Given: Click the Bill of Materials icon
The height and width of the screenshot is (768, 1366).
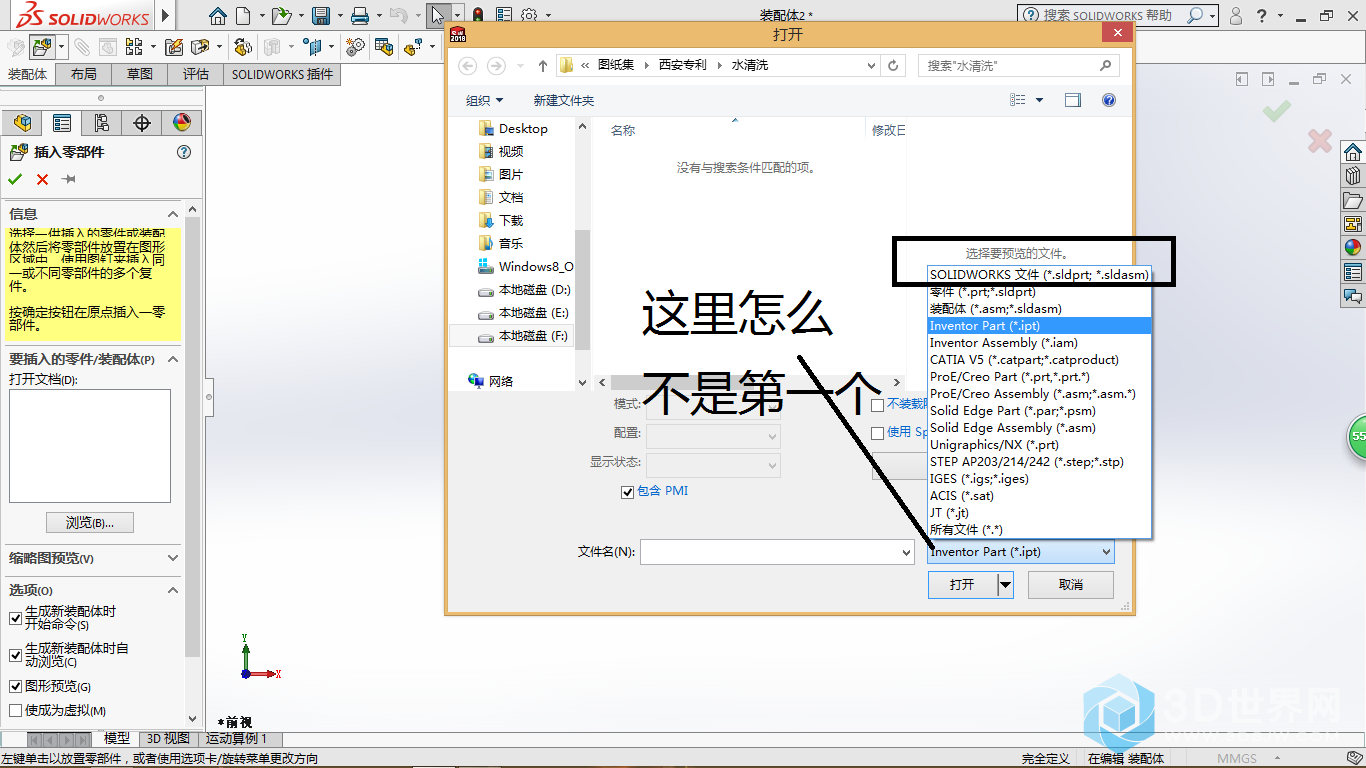Looking at the screenshot, I should click(x=384, y=46).
